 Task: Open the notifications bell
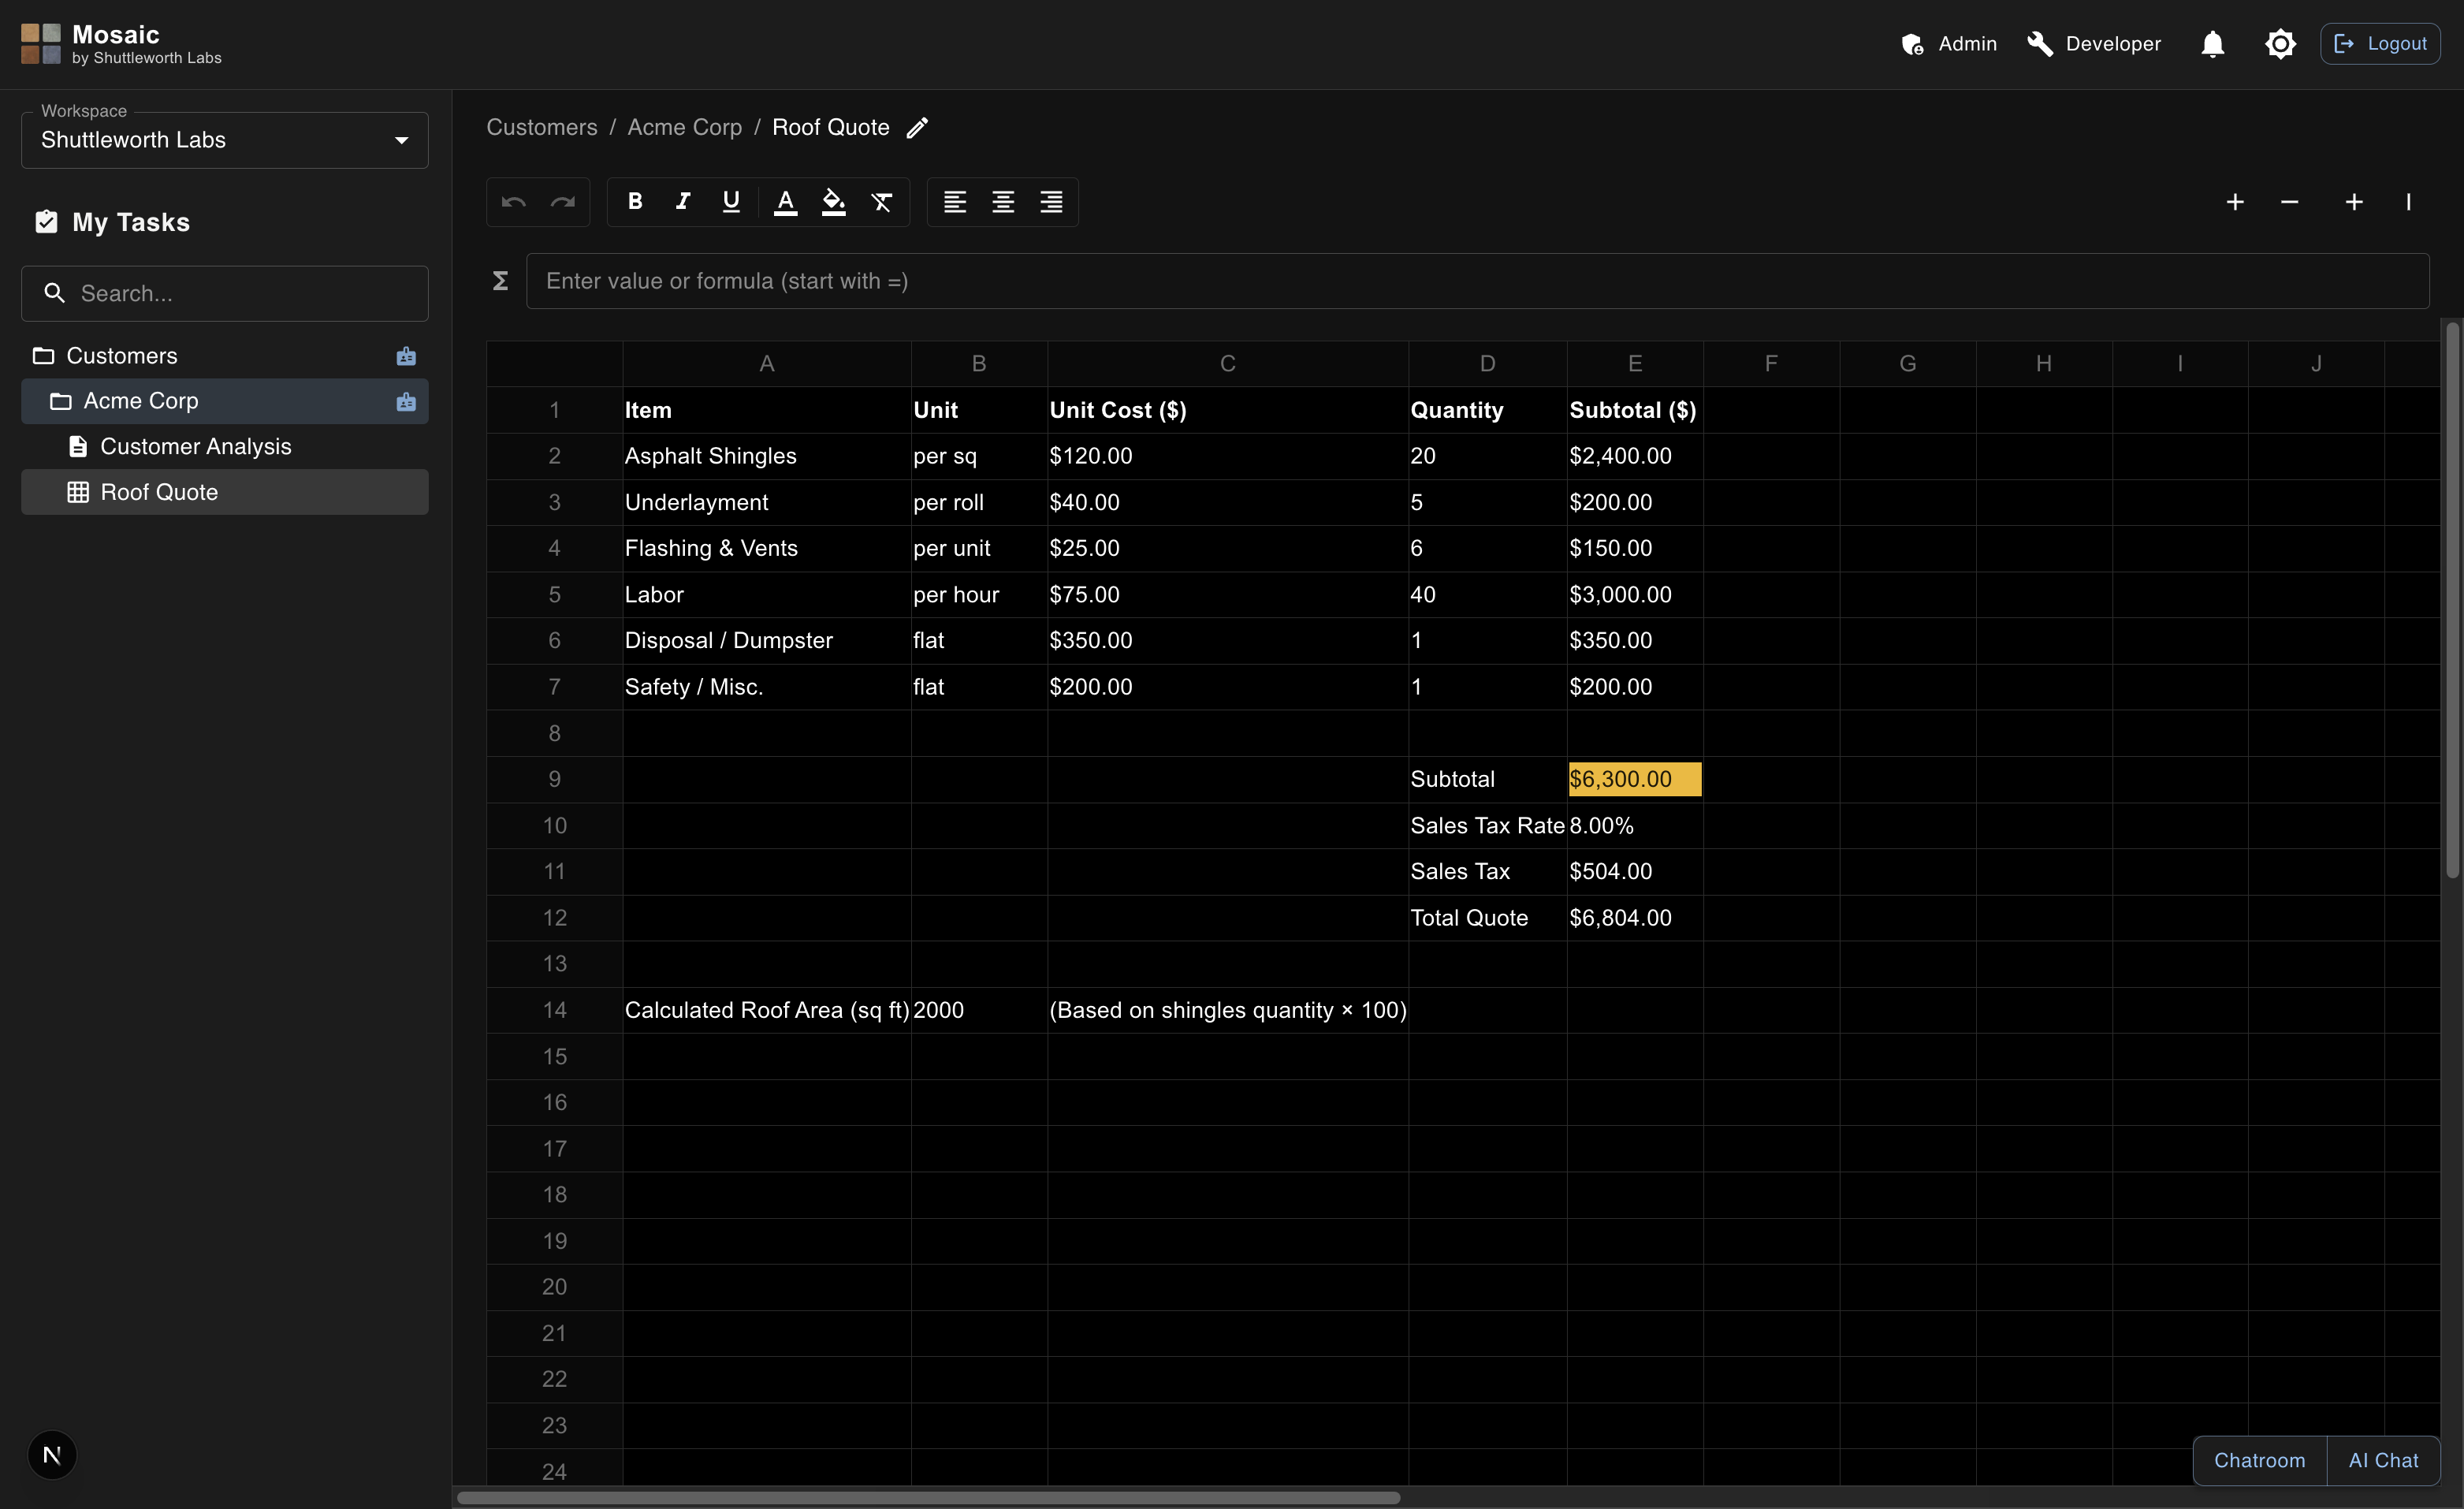pos(2212,44)
